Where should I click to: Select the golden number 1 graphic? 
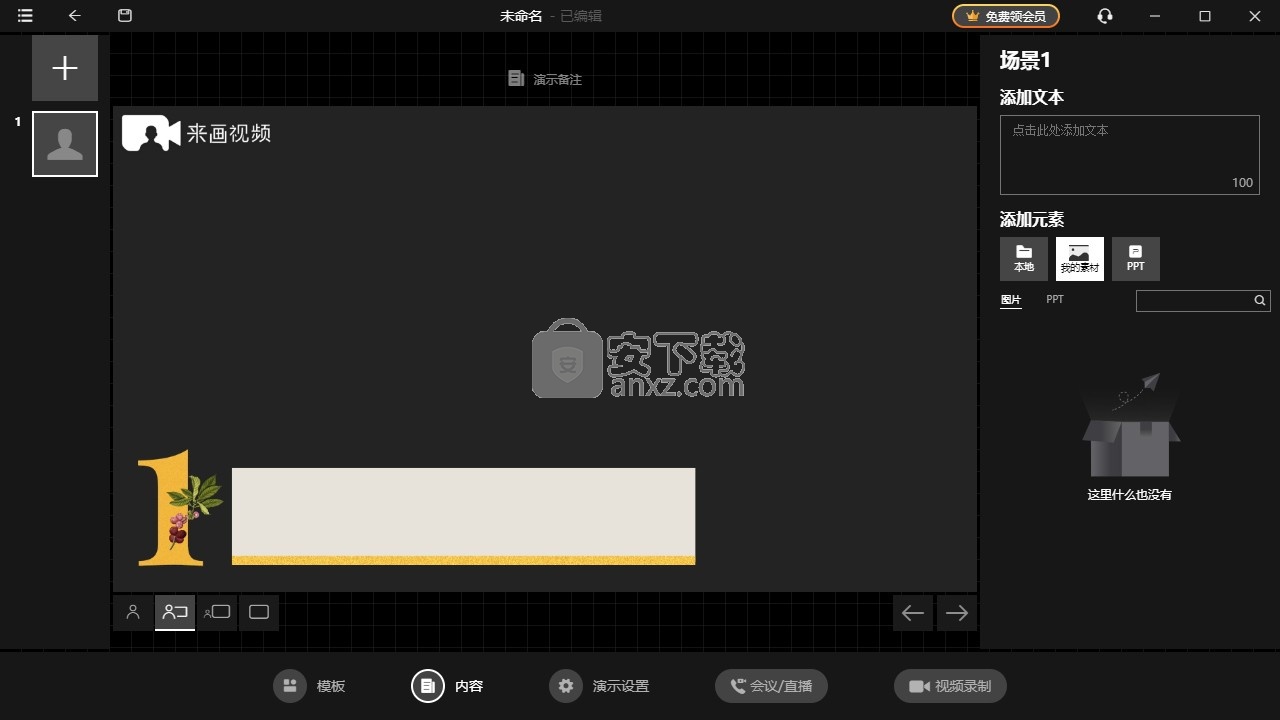(178, 508)
